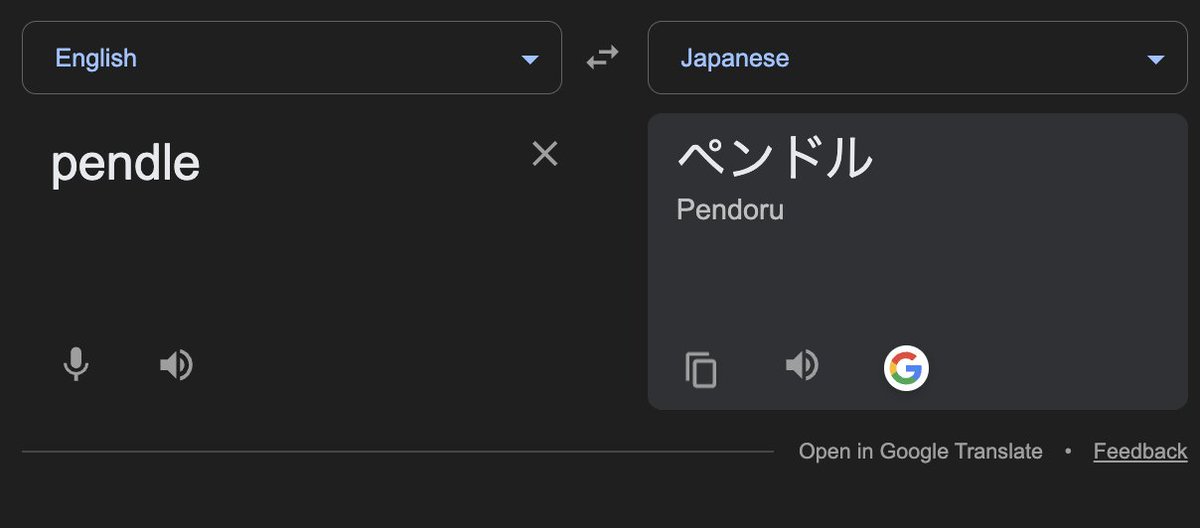Open in Google Translate link
The width and height of the screenshot is (1200, 528).
click(x=920, y=452)
